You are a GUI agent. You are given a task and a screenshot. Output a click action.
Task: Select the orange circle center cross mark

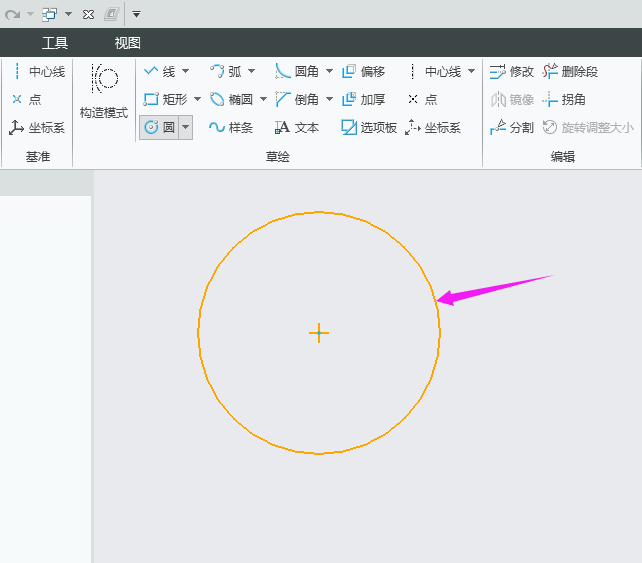tap(319, 333)
